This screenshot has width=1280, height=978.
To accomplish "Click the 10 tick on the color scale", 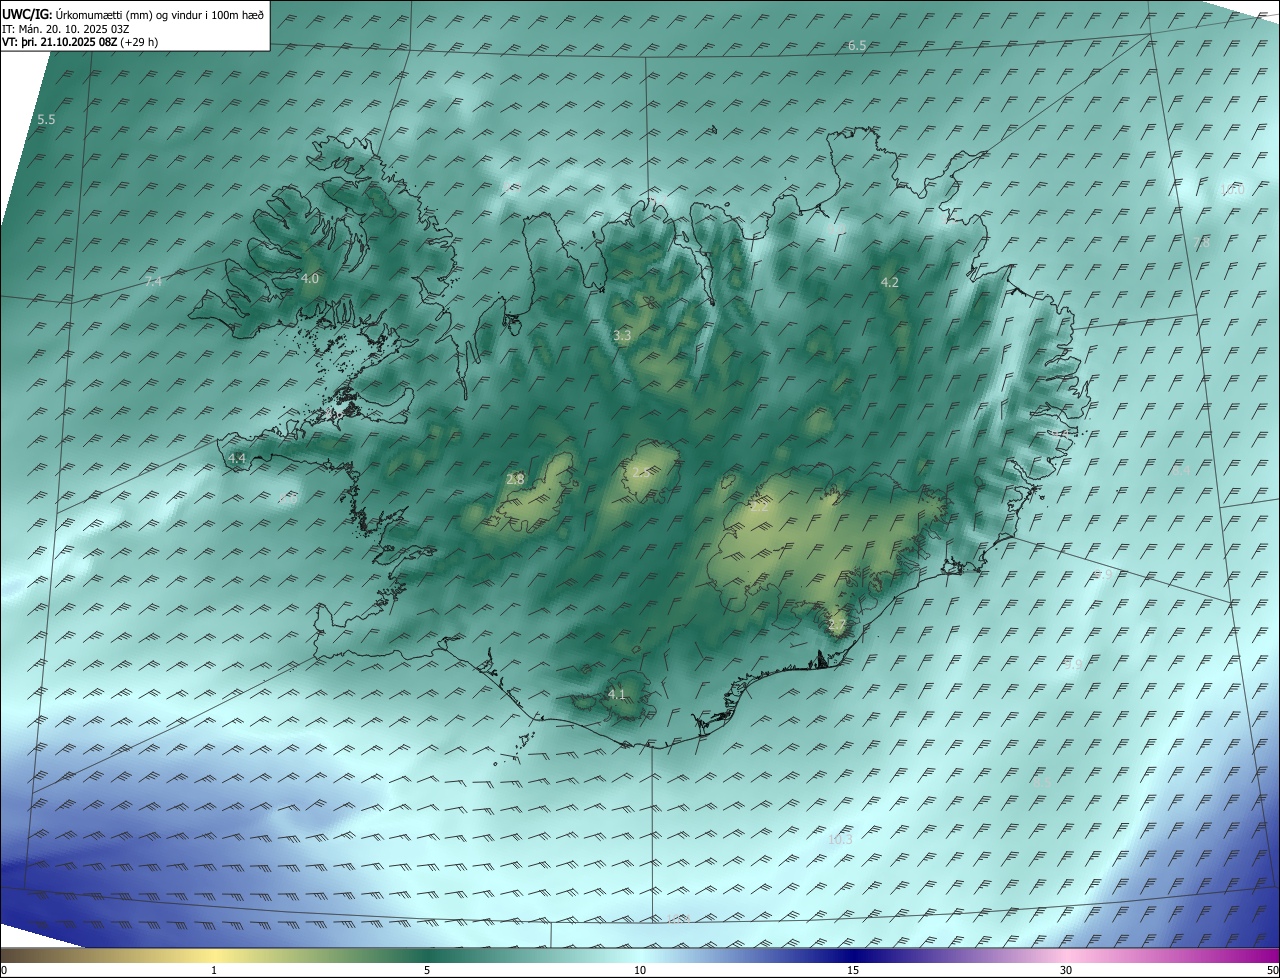I will [640, 971].
